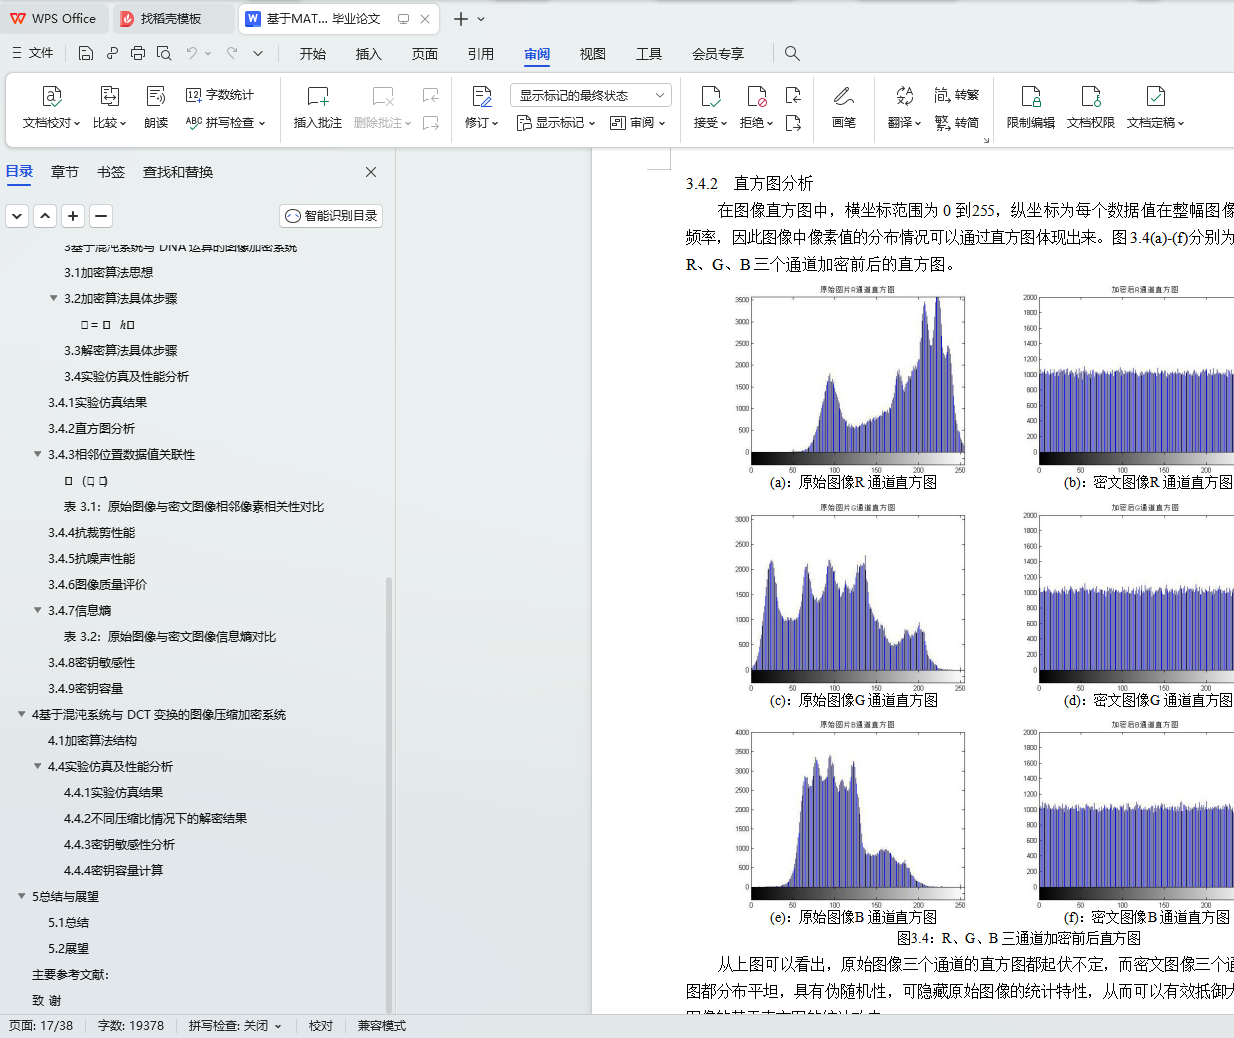
Task: Close the navigation pane with X
Action: 371,172
